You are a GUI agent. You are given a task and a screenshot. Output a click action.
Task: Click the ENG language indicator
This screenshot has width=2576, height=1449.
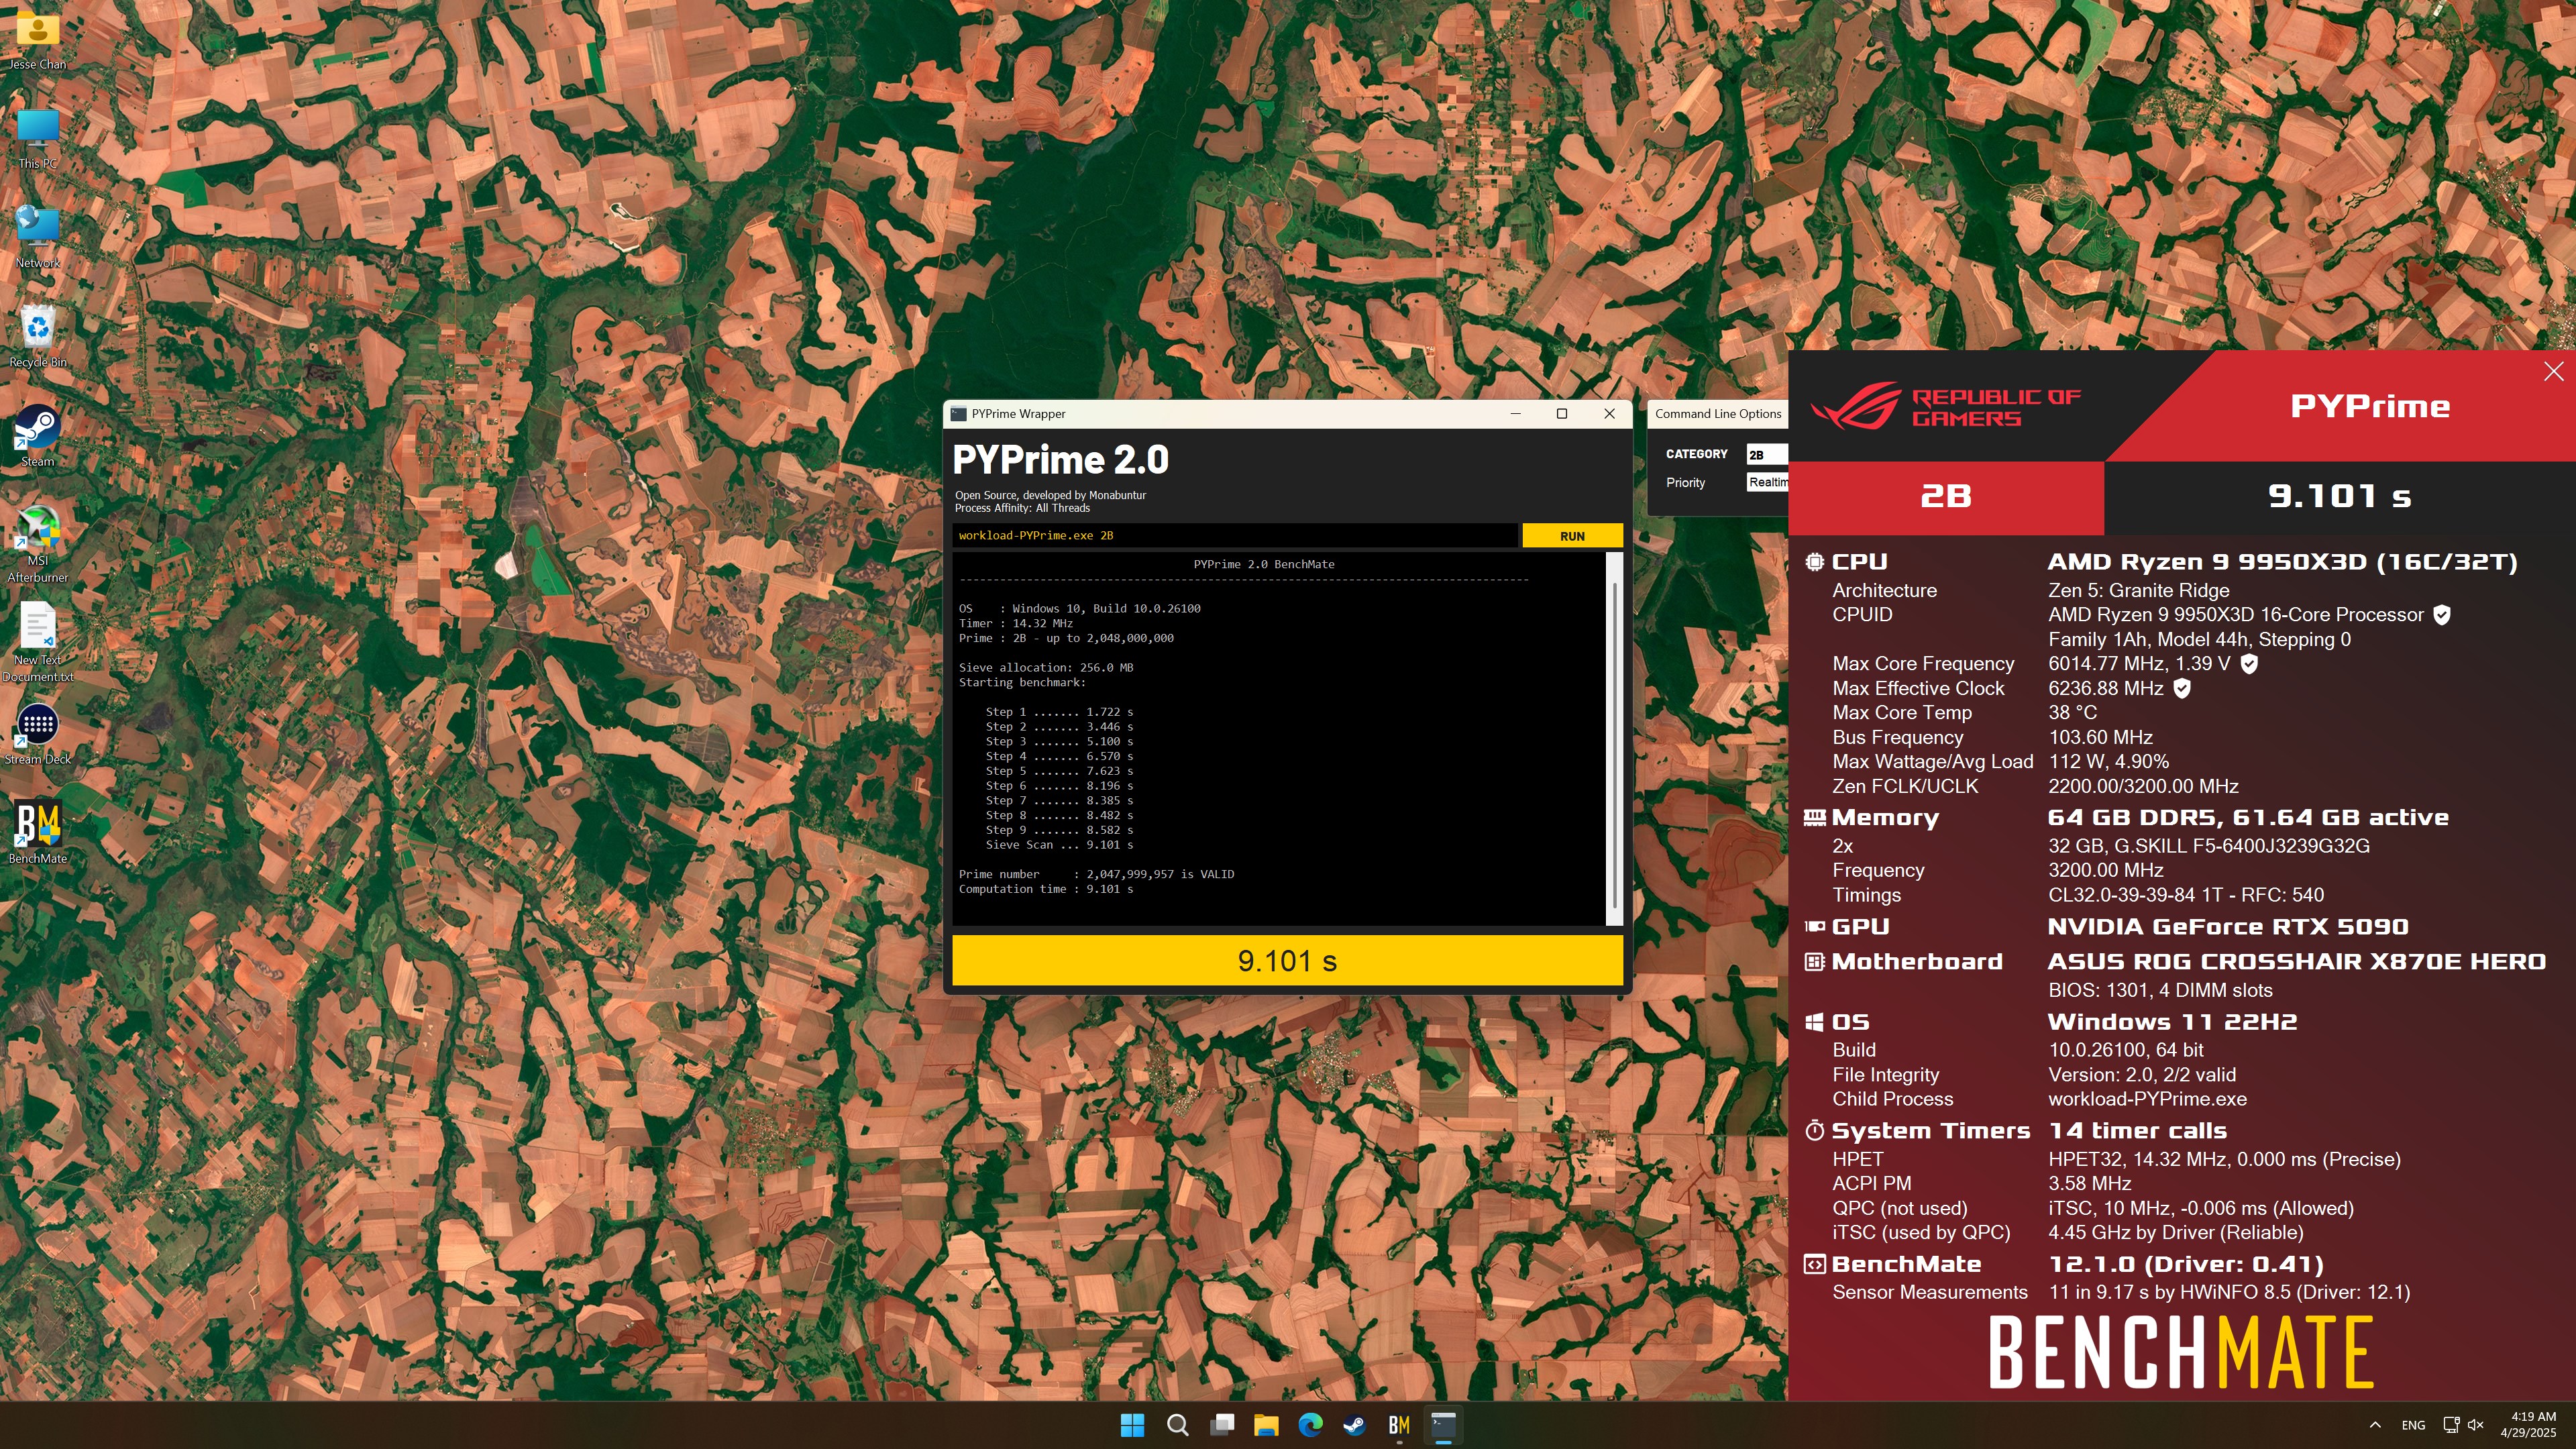pos(2413,1425)
